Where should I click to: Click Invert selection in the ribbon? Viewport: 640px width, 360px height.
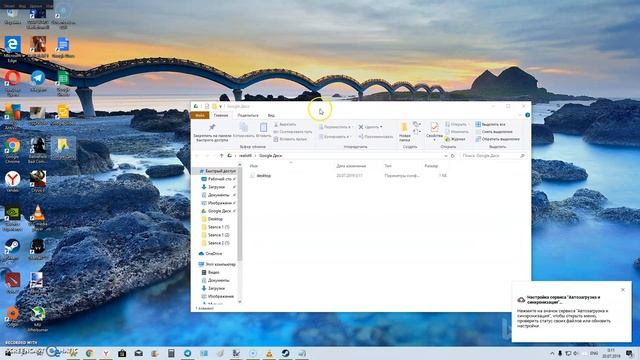coord(498,139)
